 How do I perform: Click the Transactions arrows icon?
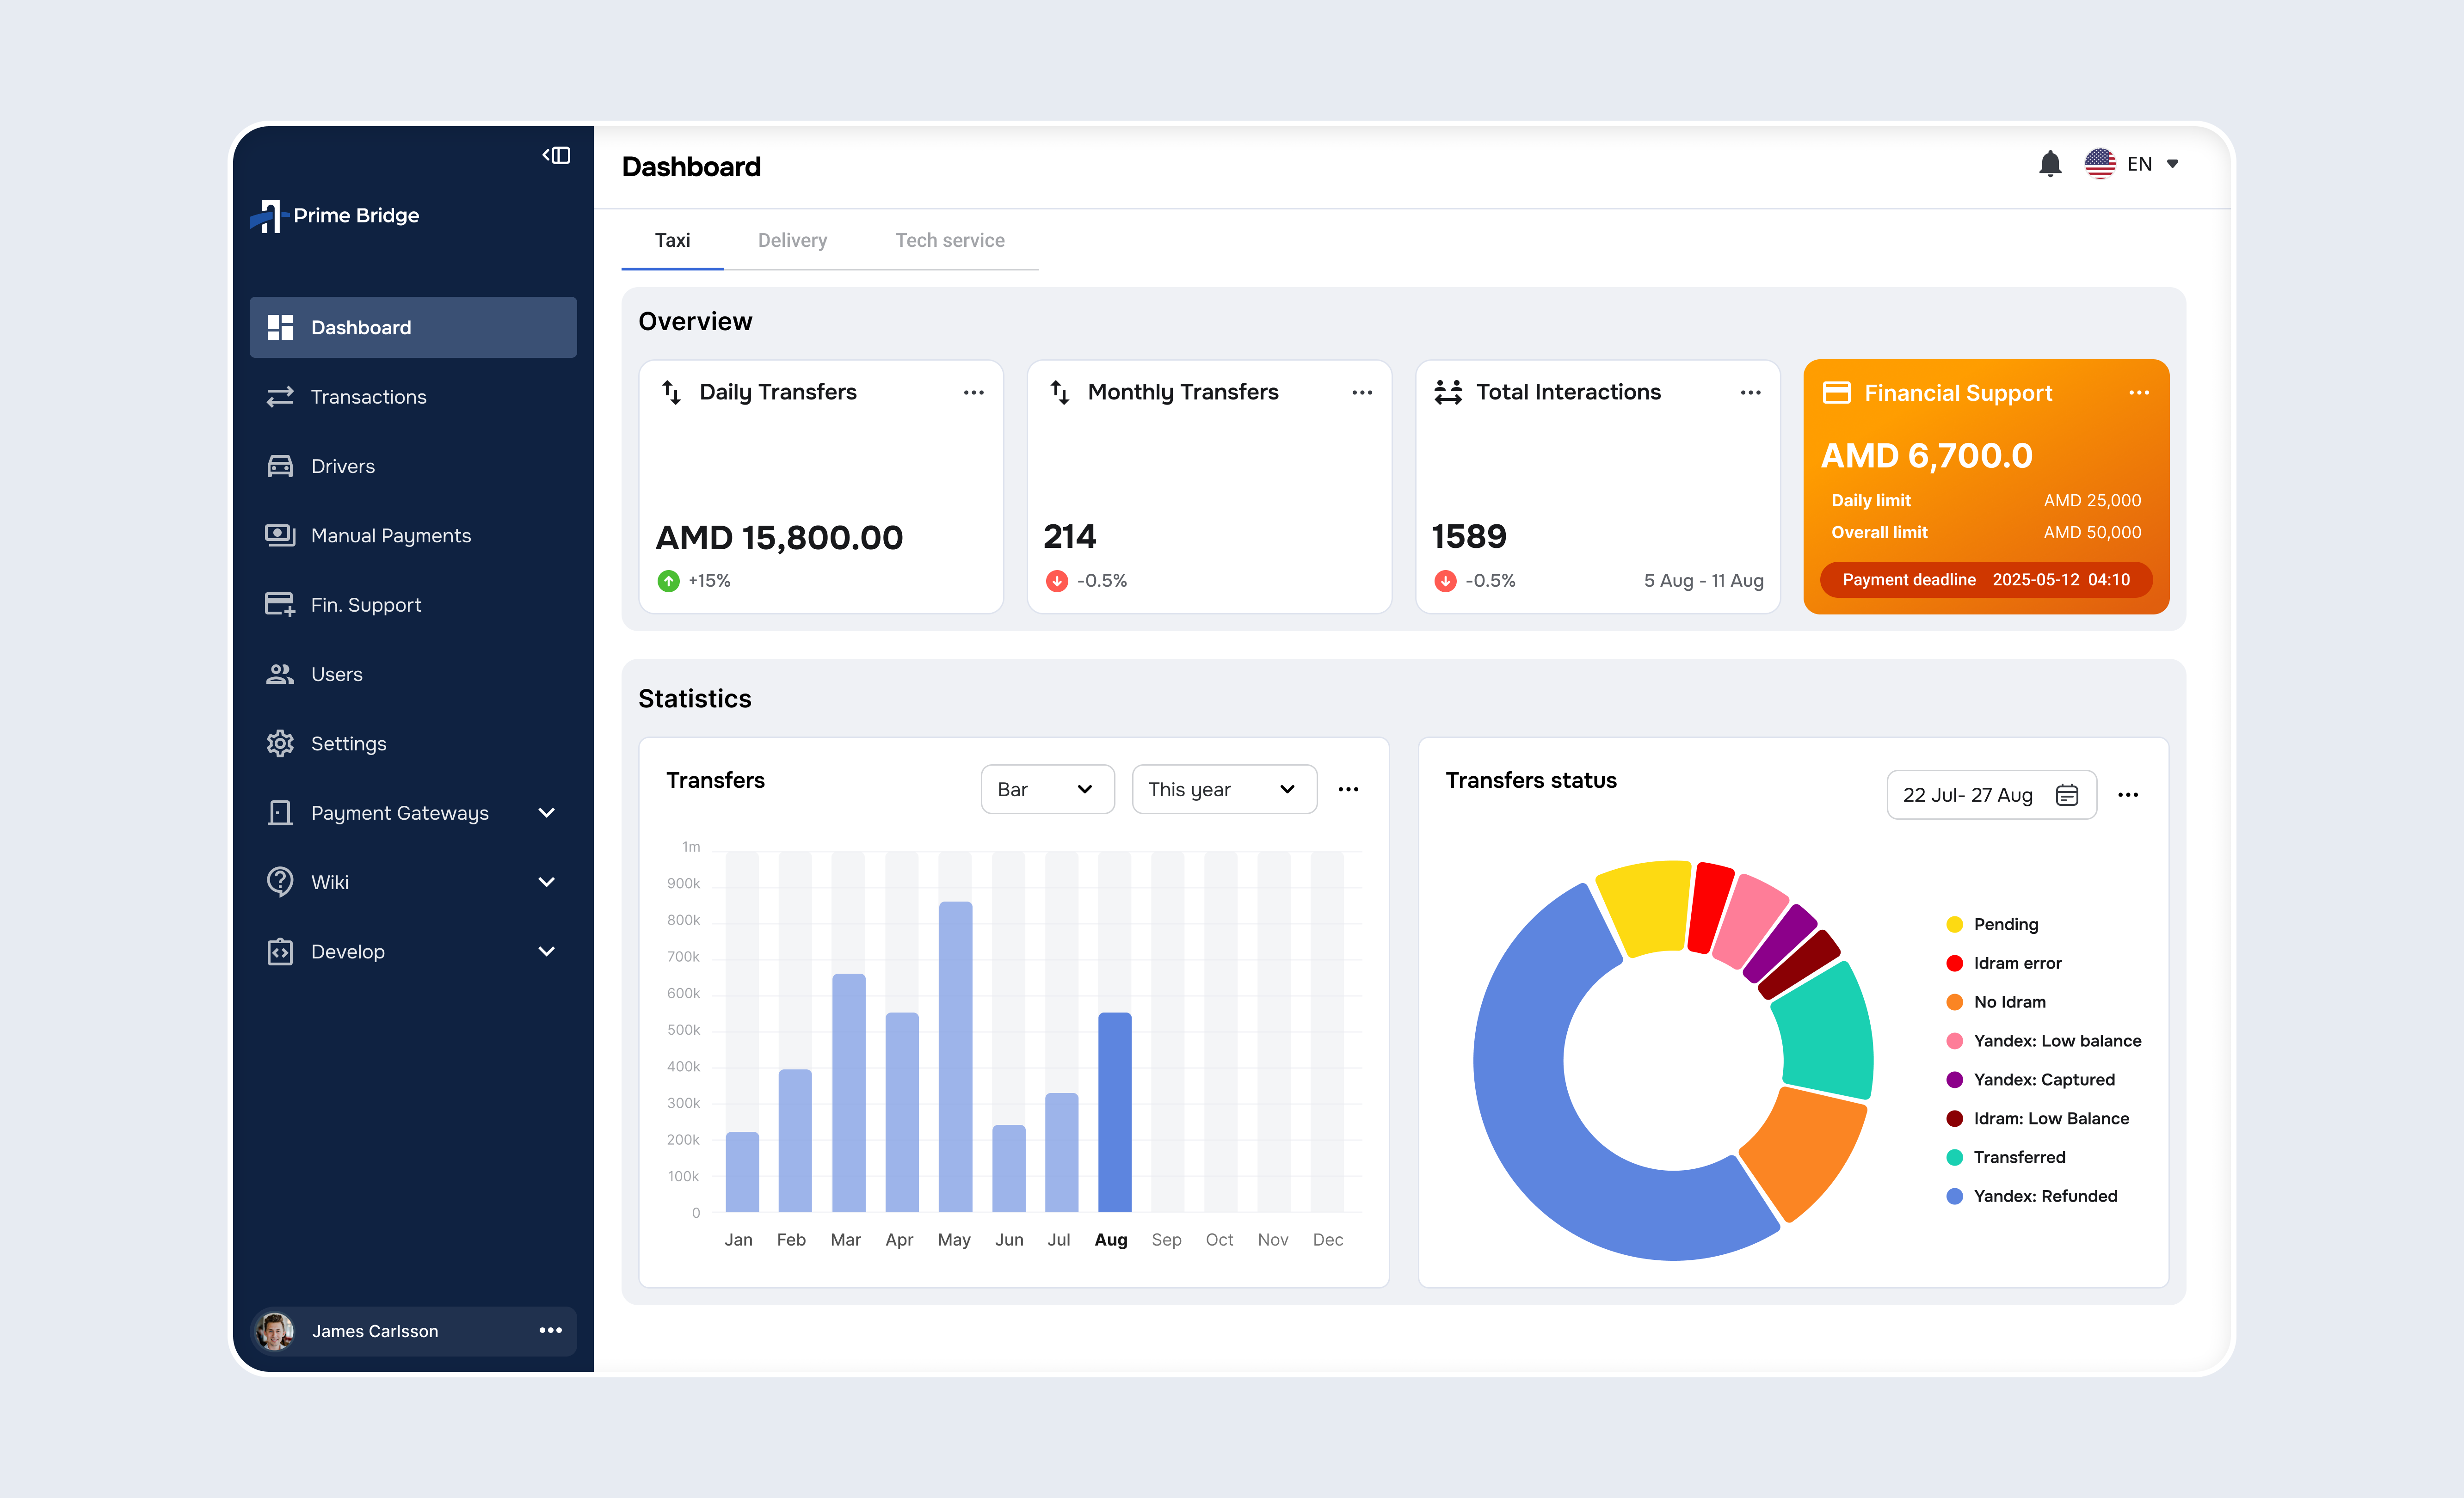pos(280,397)
